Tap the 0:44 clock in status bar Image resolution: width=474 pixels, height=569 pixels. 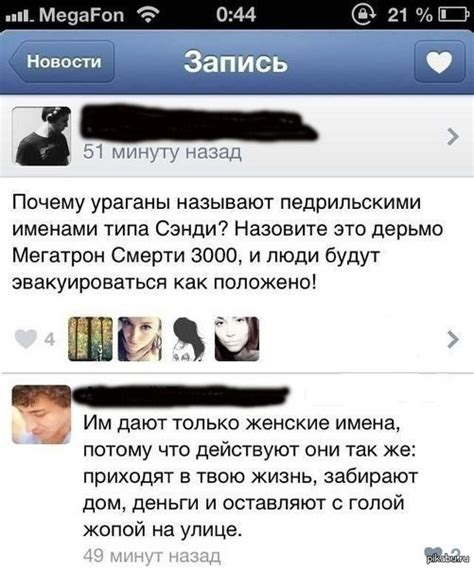(236, 15)
